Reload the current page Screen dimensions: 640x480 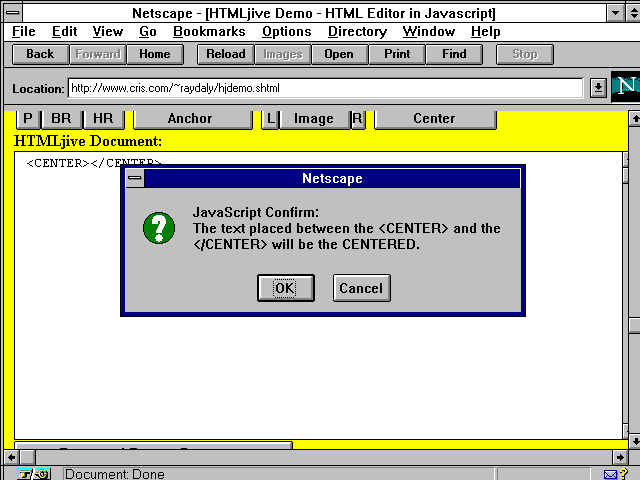226,54
